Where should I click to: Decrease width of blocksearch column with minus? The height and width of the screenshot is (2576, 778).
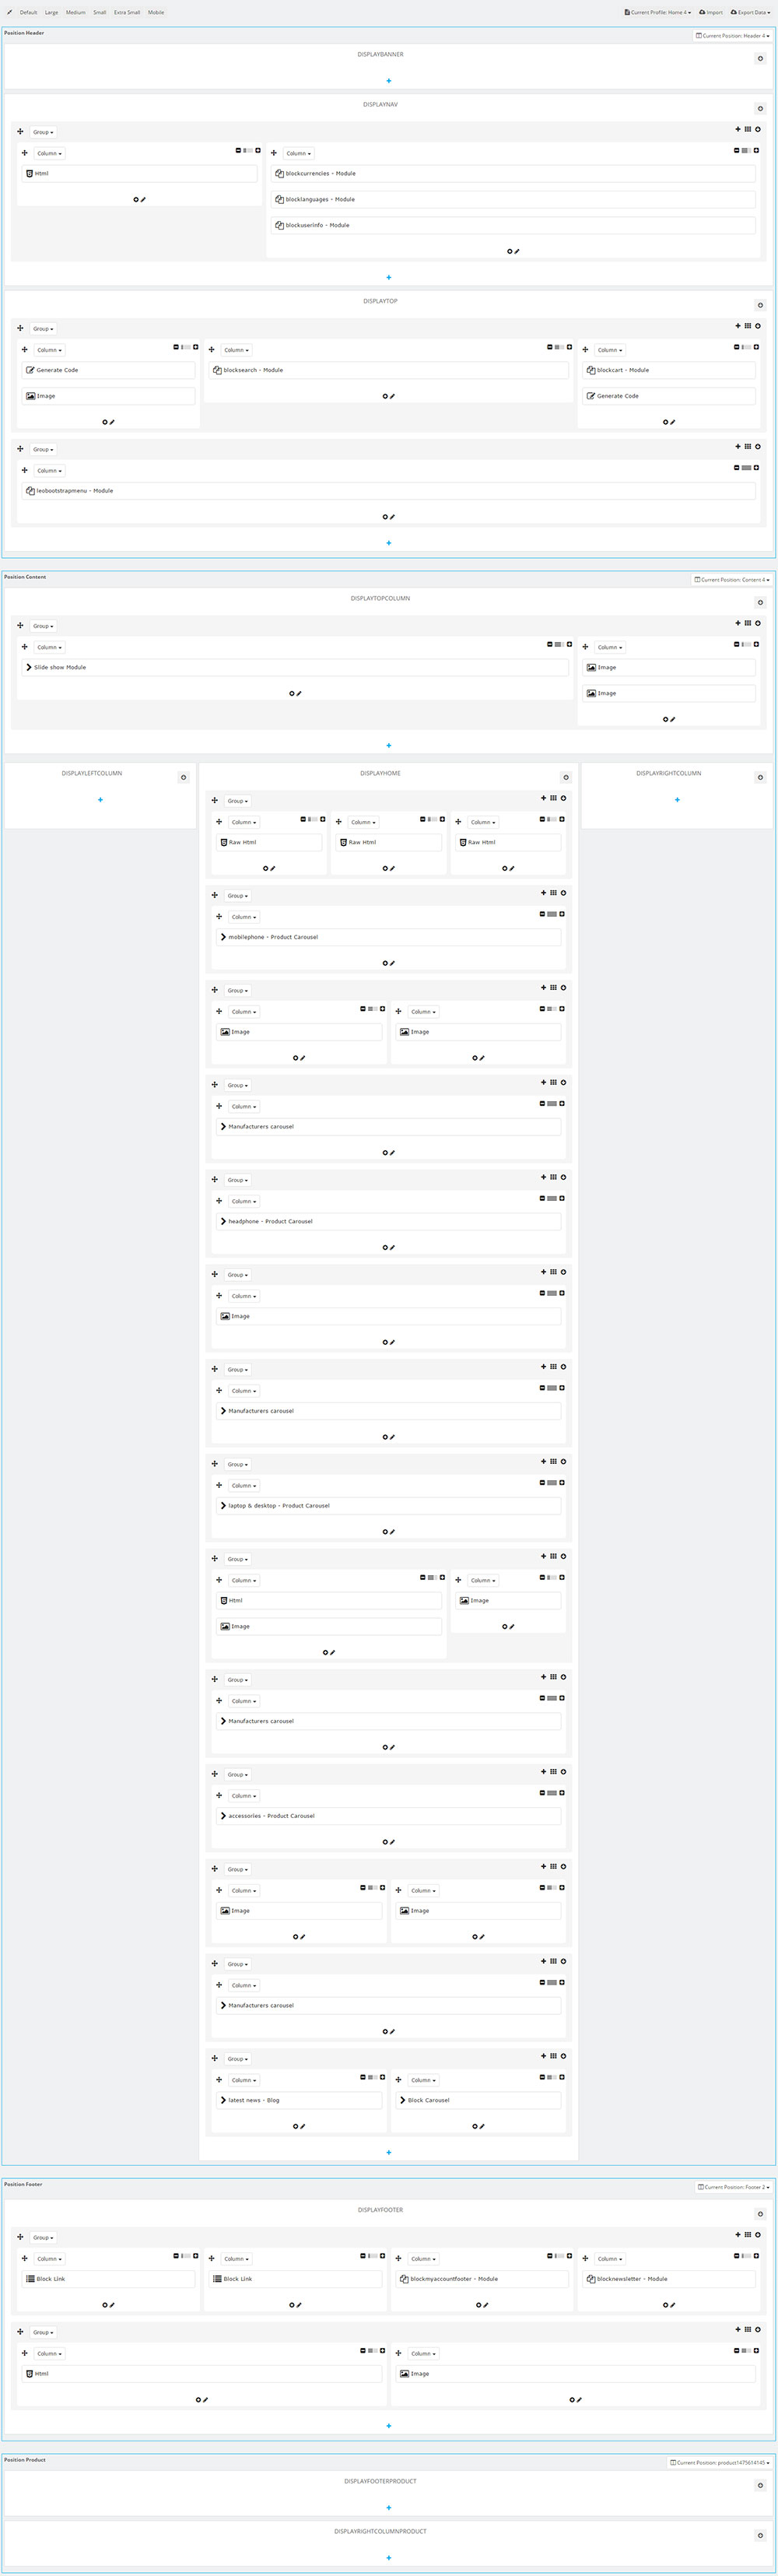[x=550, y=347]
